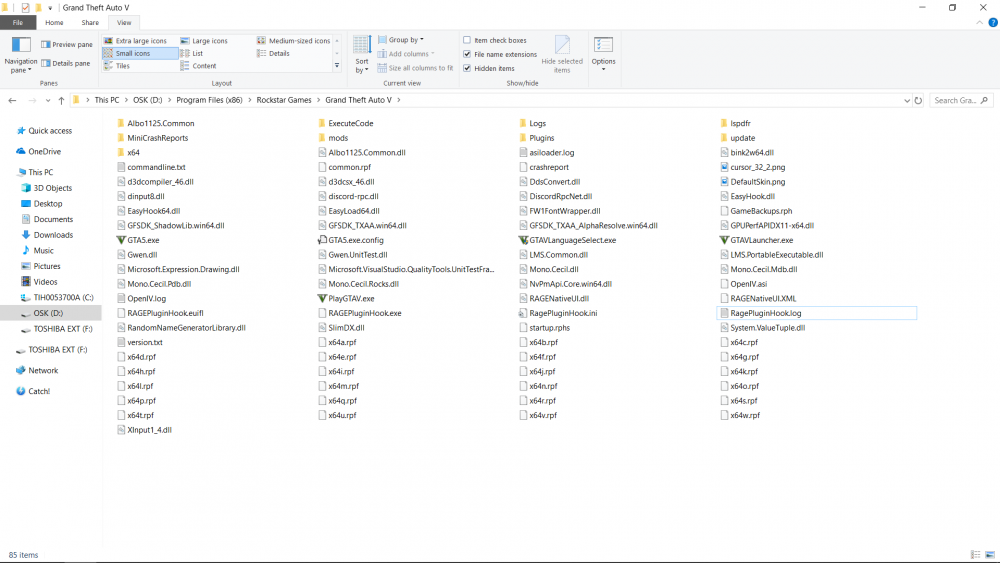Open Plugins folder

(x=536, y=138)
